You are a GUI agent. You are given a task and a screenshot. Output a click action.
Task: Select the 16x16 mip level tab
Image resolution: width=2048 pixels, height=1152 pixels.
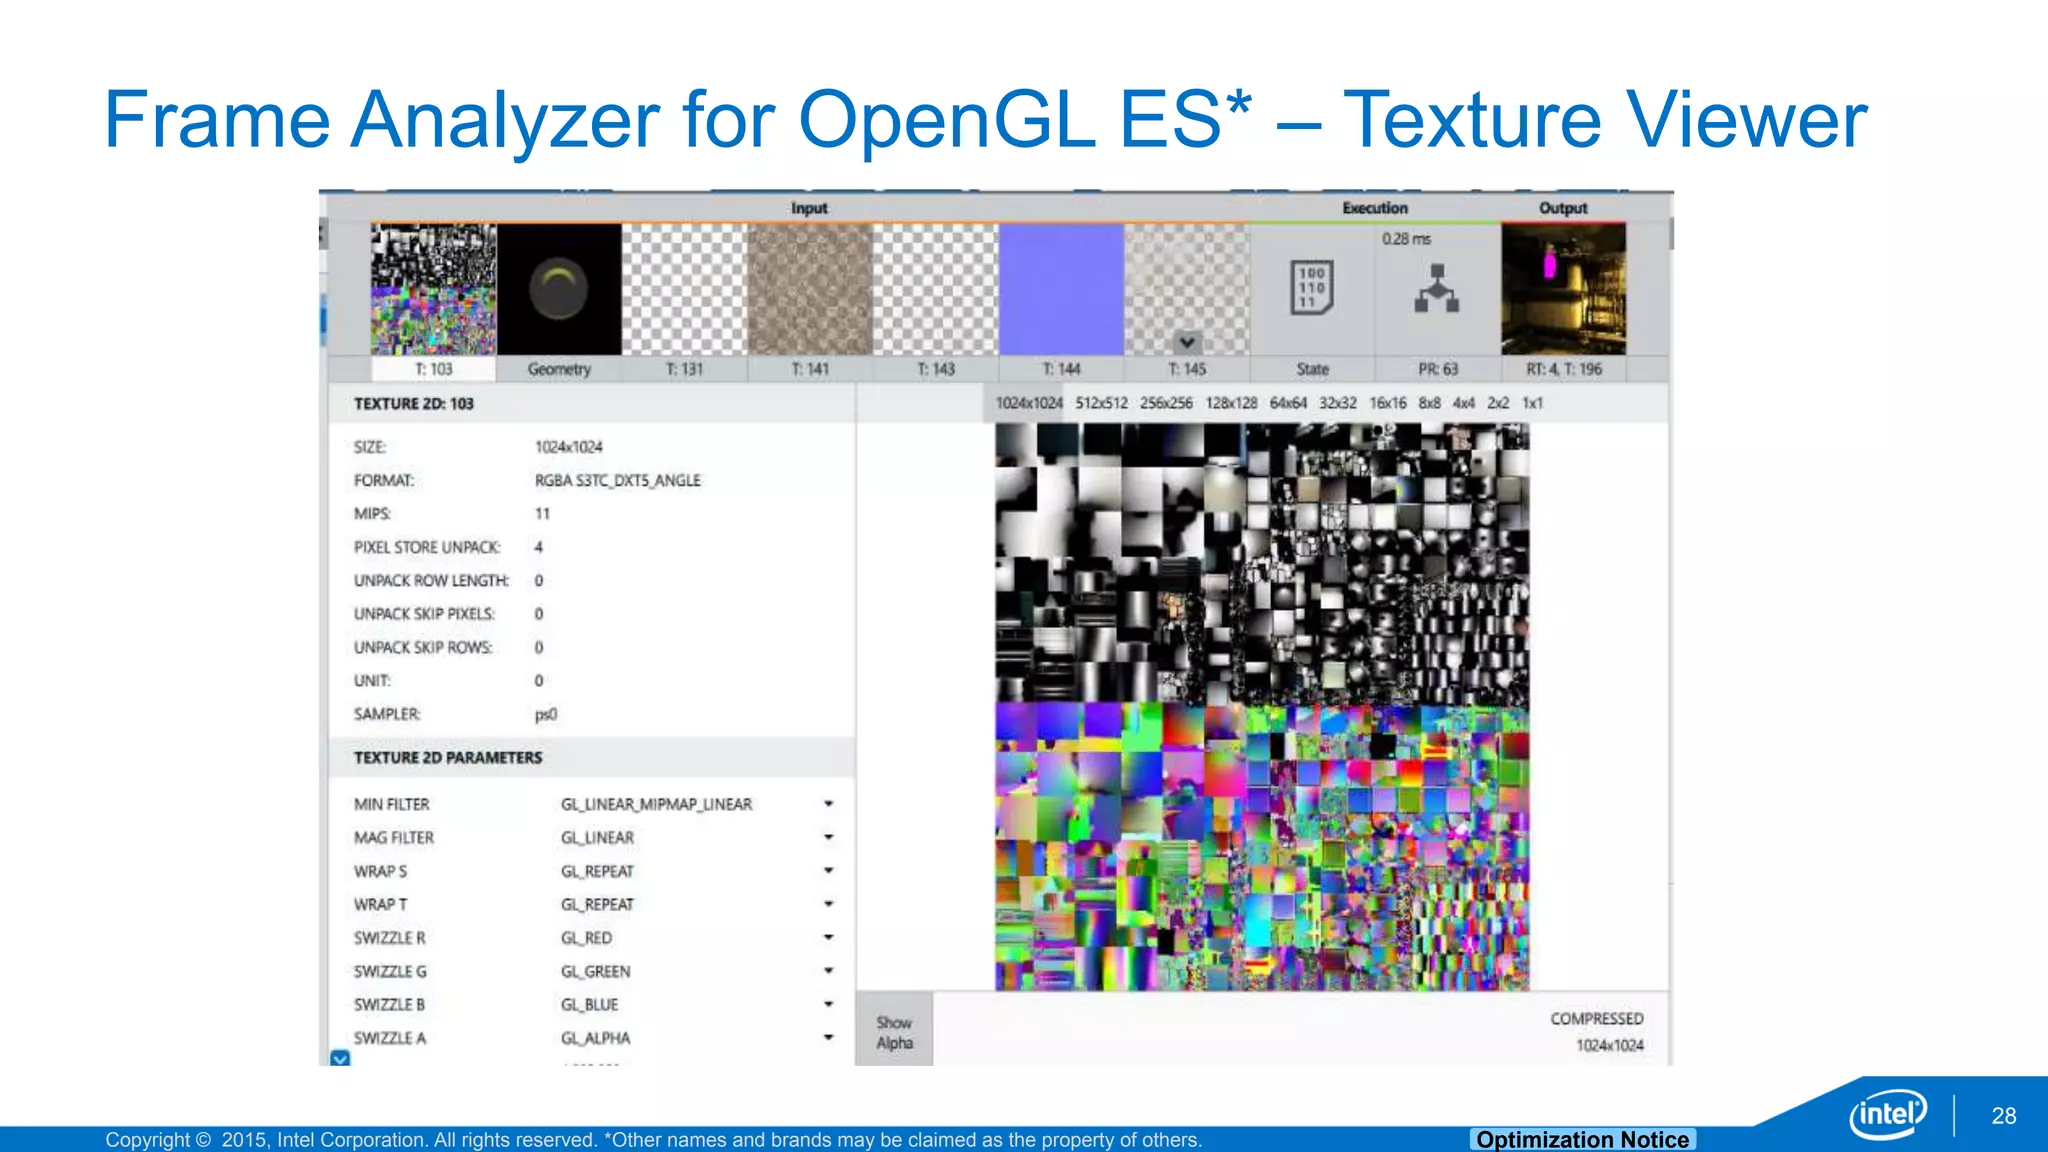(x=1387, y=403)
